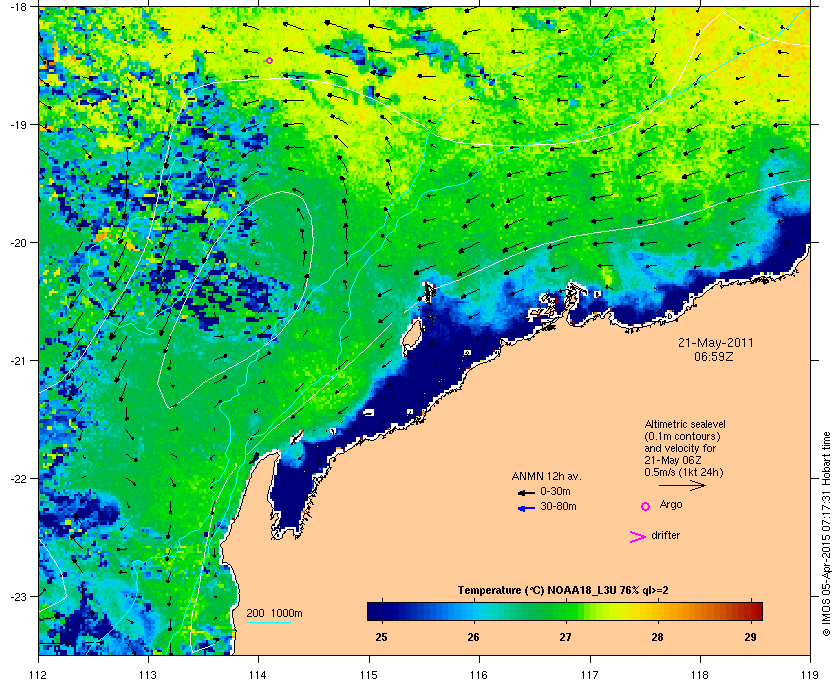The height and width of the screenshot is (680, 840).
Task: Click the 0.5m/s velocity scale arrow
Action: coord(682,486)
